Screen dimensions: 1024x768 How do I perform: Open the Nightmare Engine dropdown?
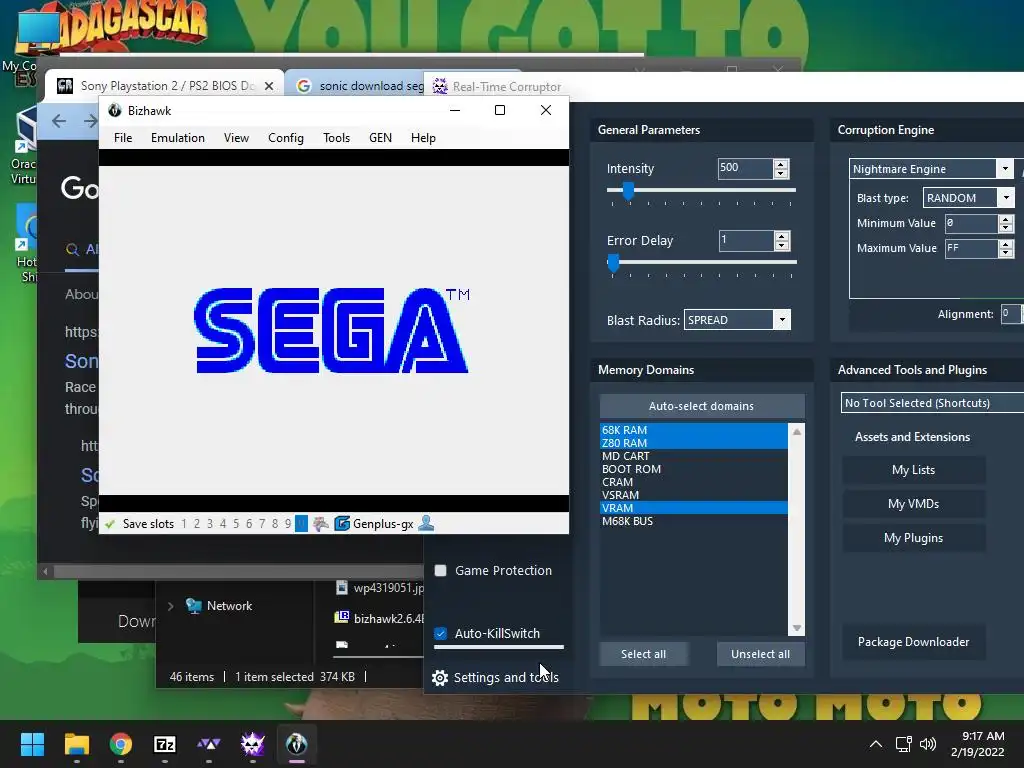tap(1005, 168)
